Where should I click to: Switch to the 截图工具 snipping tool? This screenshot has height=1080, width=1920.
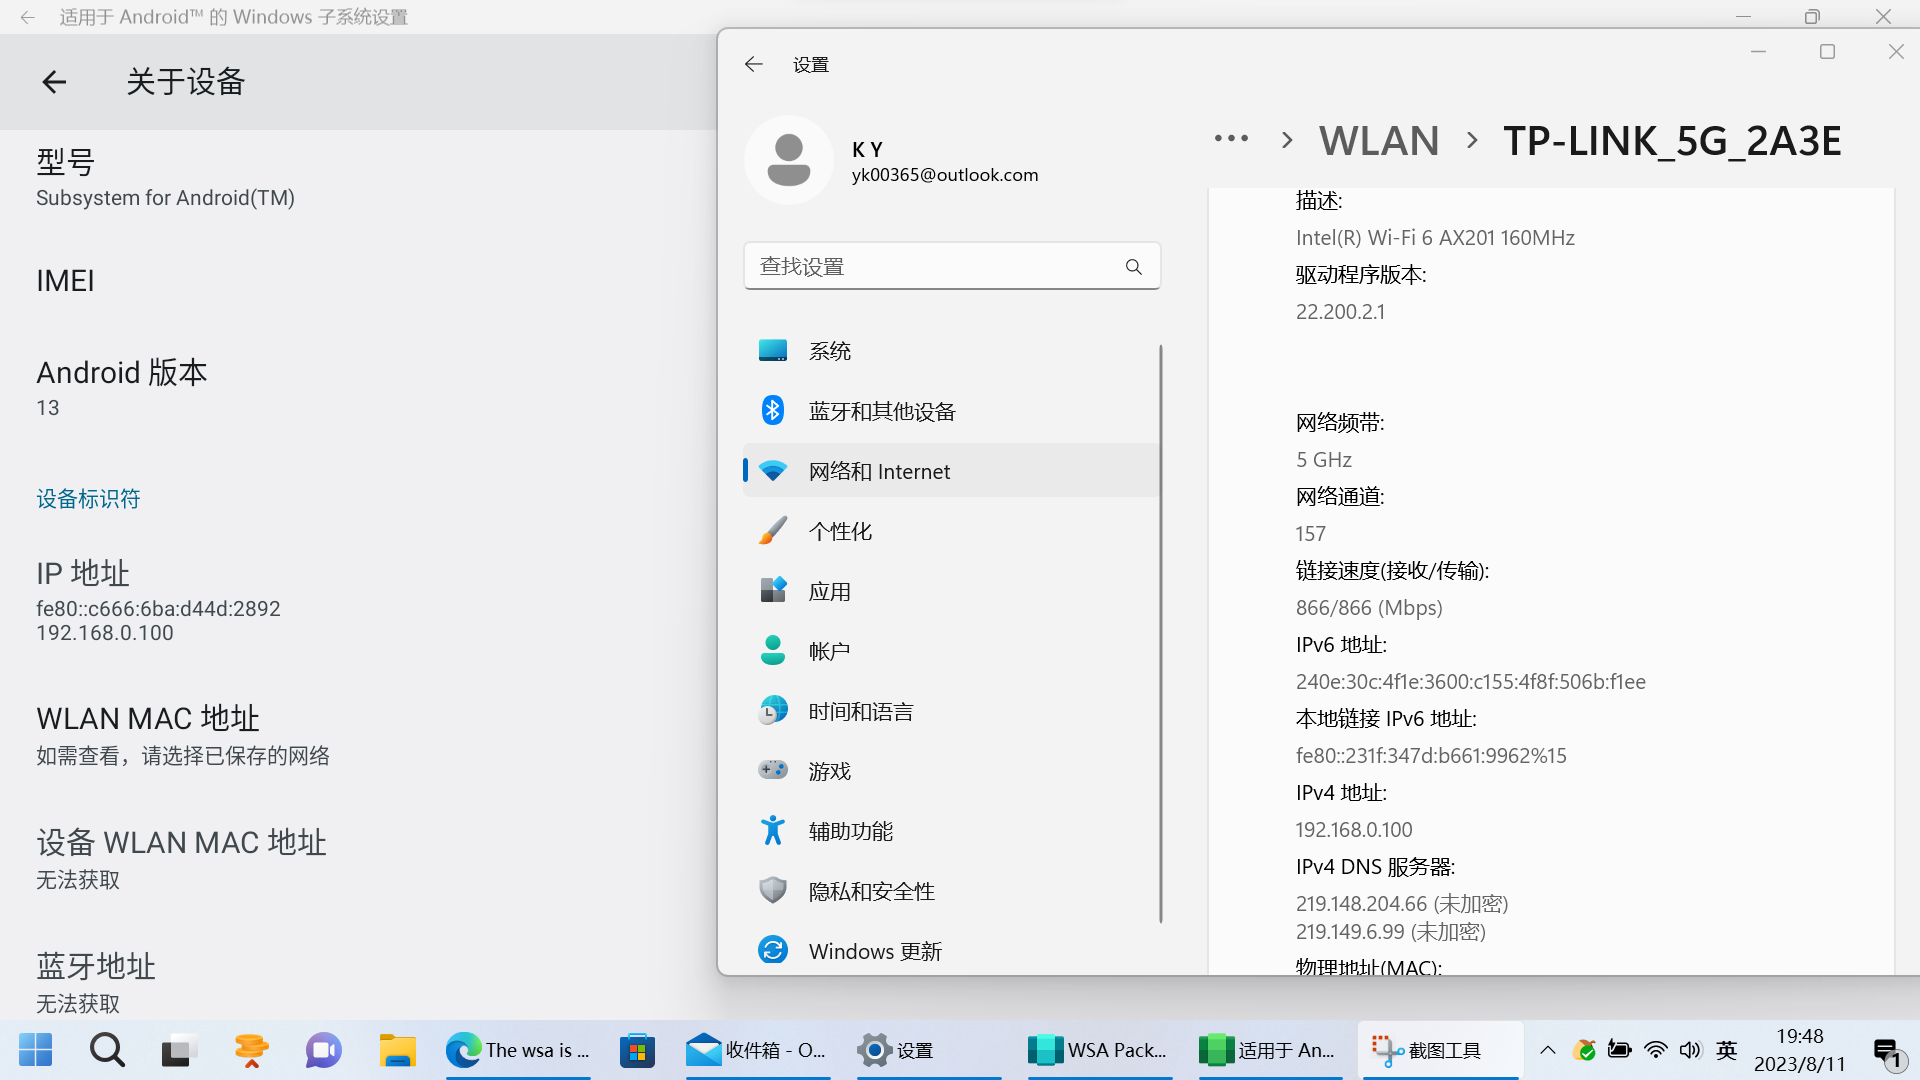(x=1440, y=1050)
